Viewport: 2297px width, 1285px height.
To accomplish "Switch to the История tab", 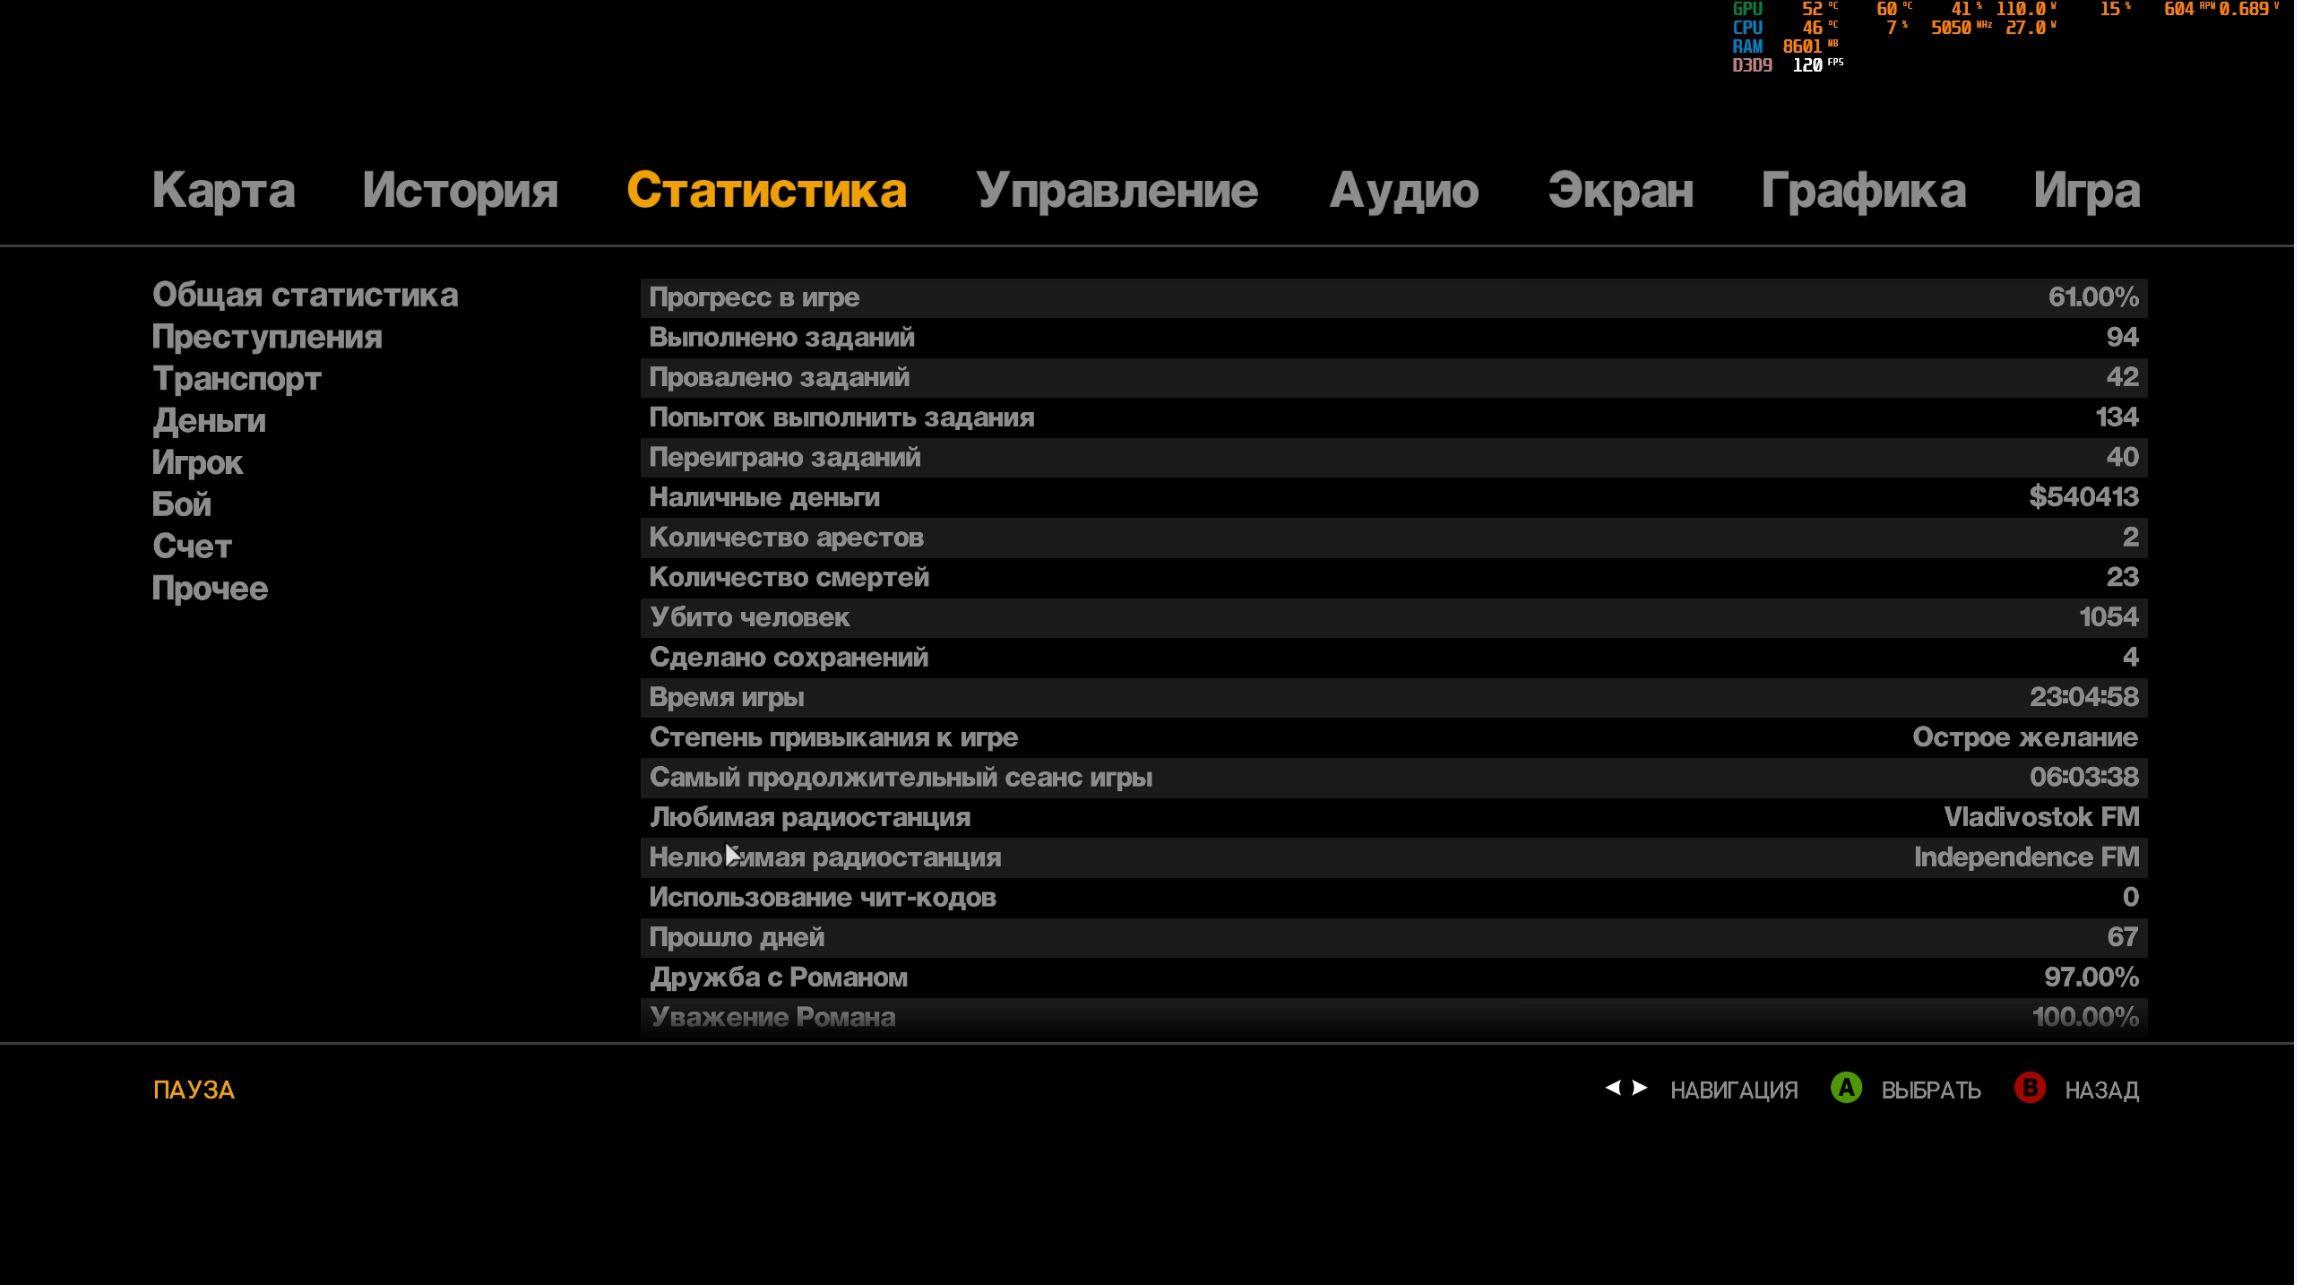I will pos(460,190).
